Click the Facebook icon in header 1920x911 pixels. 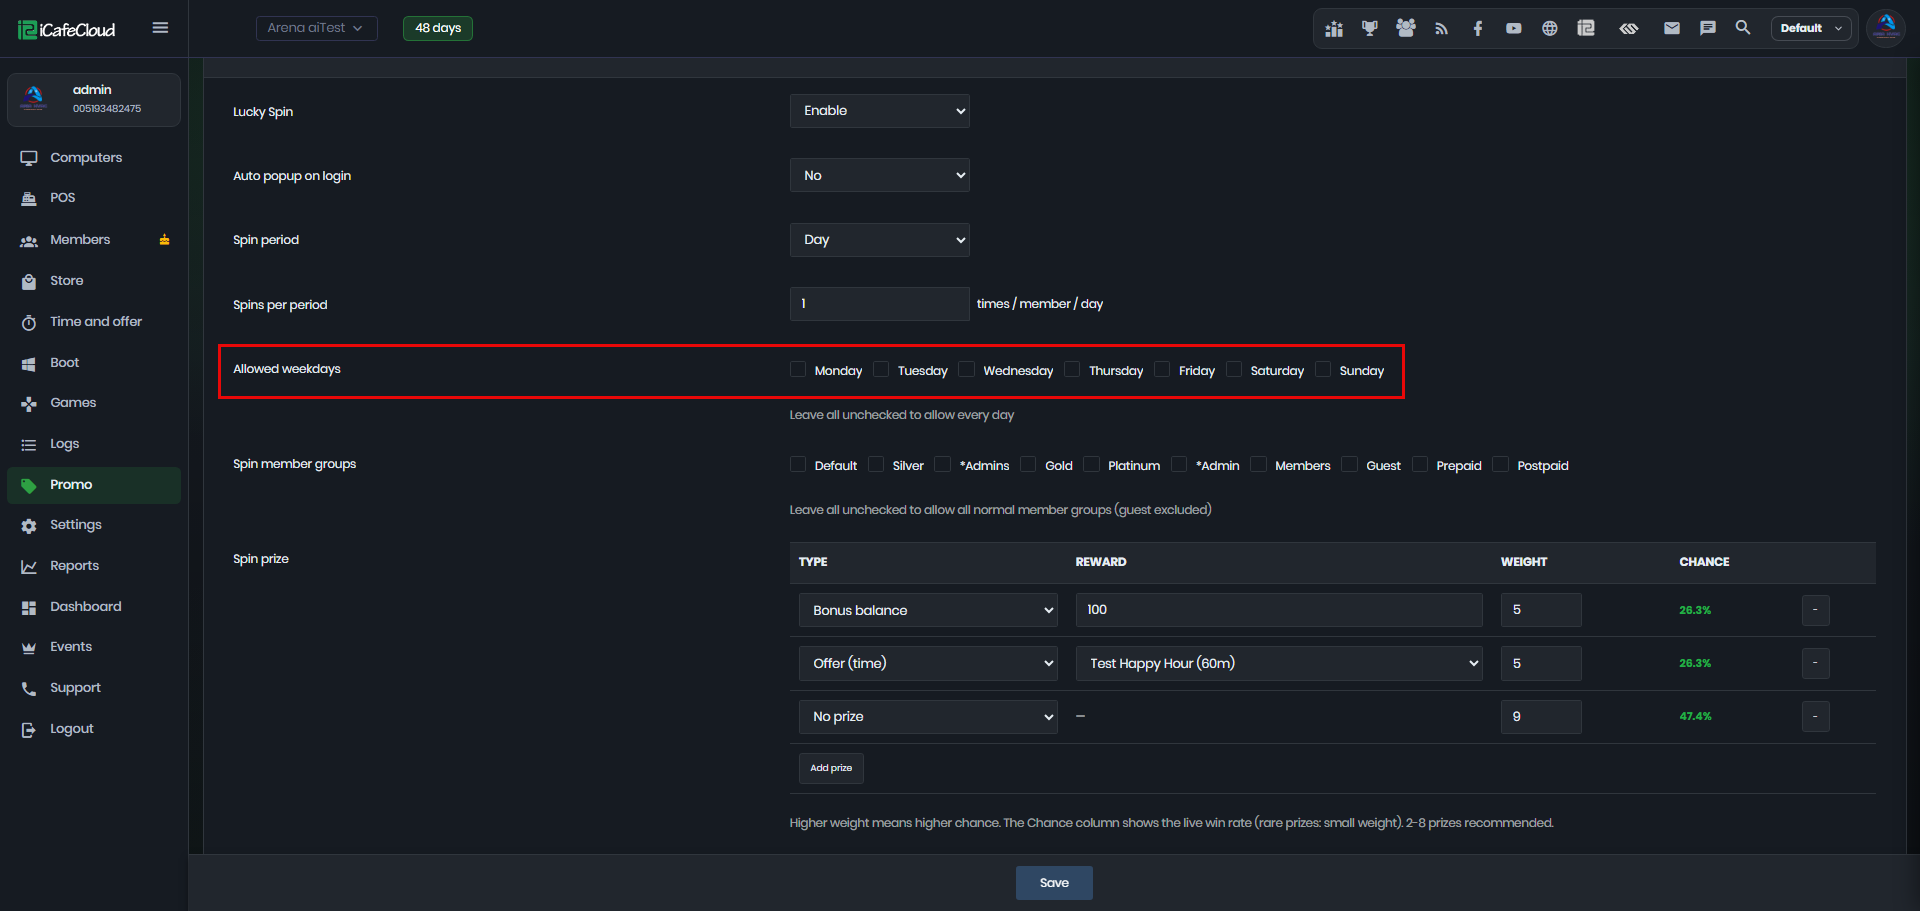[x=1478, y=28]
